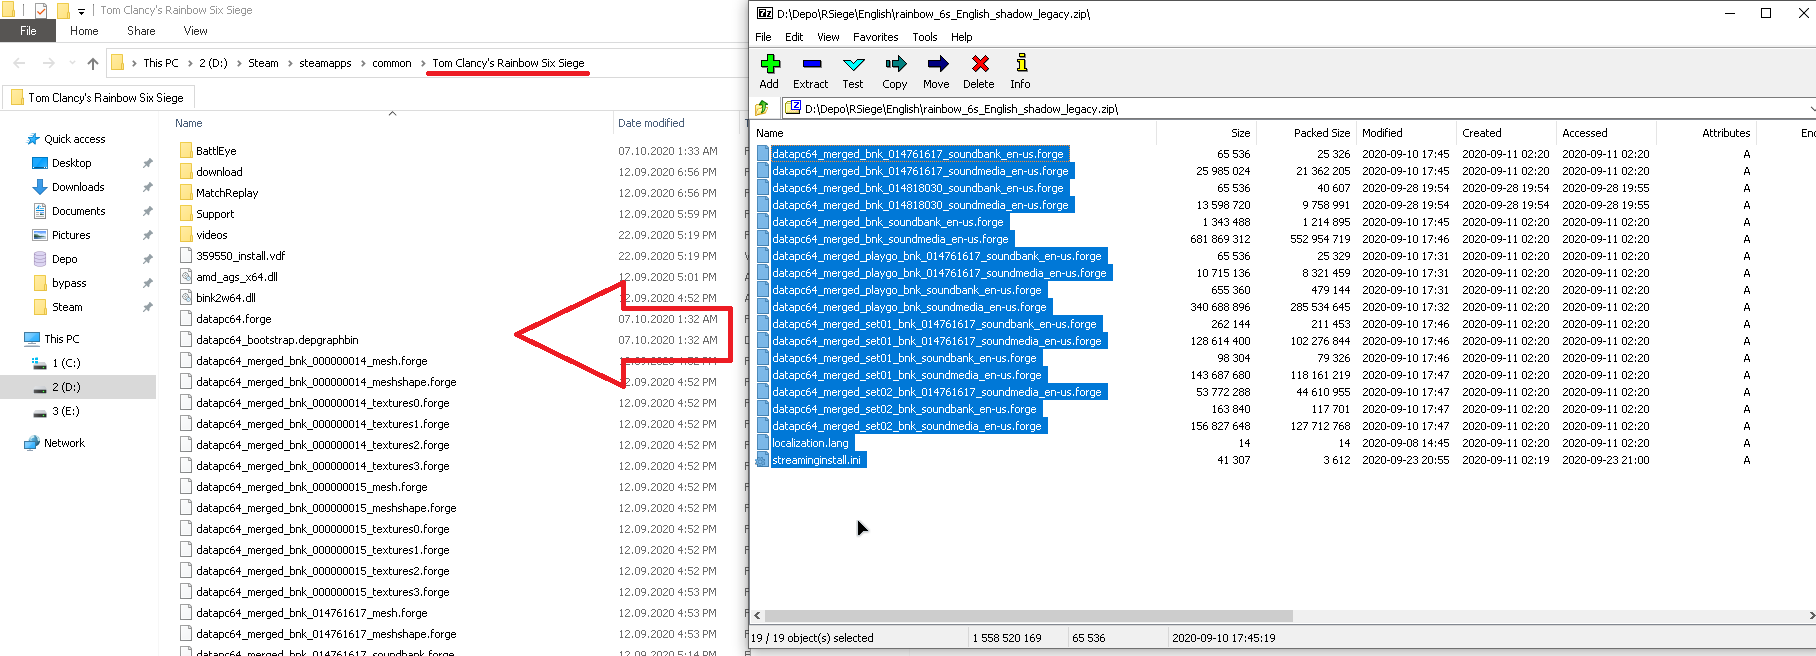Select localization.lang in the archive
Viewport: 1816px width, 656px height.
tap(810, 443)
